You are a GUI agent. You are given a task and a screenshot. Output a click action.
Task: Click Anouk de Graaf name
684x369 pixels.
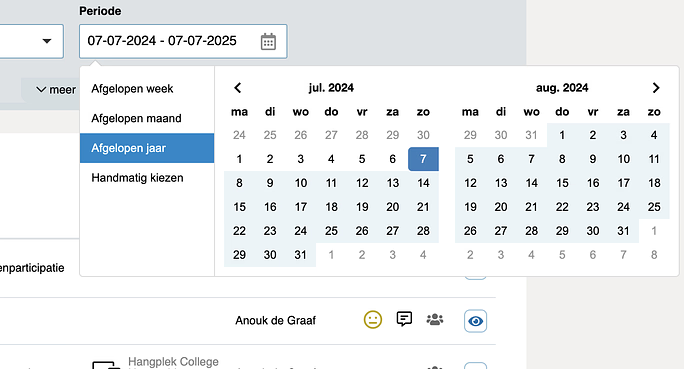[275, 321]
